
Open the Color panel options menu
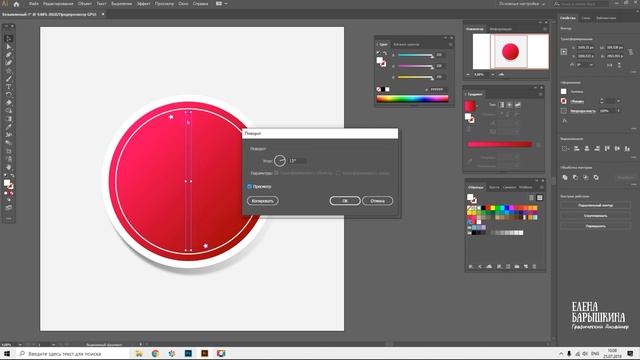451,44
